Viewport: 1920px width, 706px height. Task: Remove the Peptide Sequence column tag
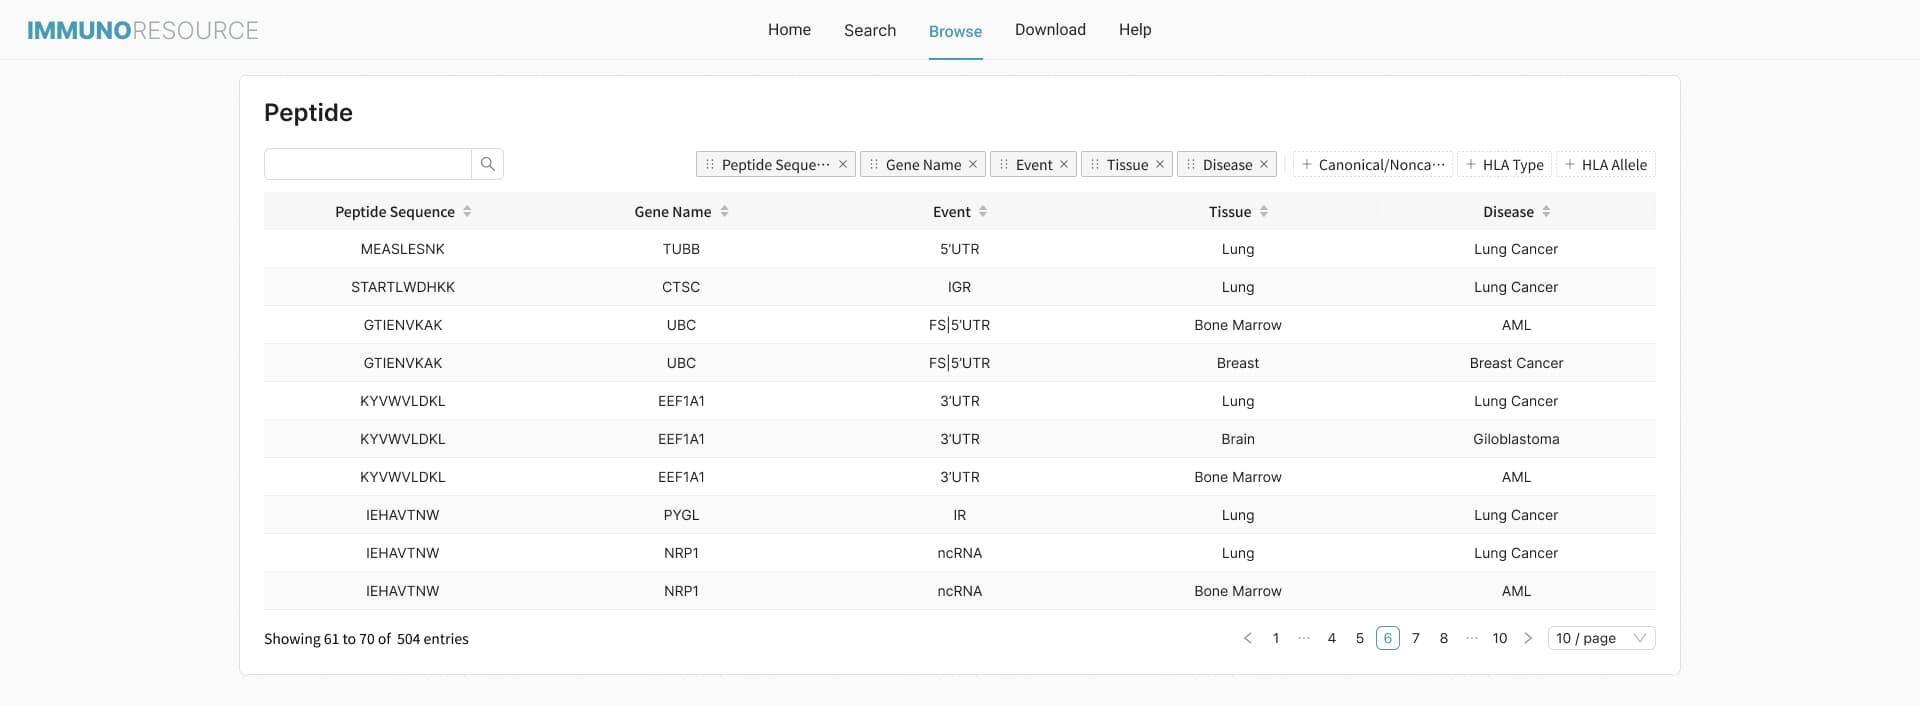[843, 165]
